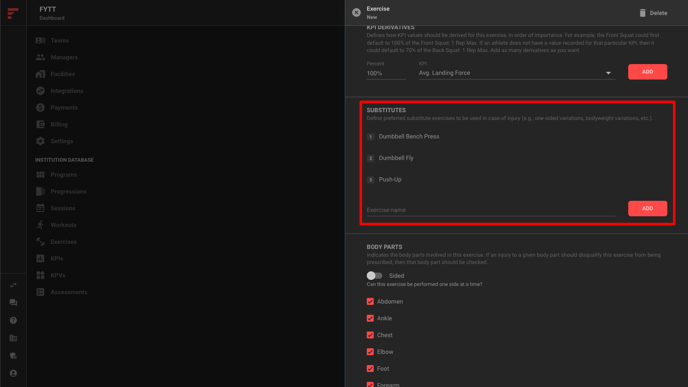Click ADD button in Substitutes section
The image size is (688, 387).
[x=647, y=208]
